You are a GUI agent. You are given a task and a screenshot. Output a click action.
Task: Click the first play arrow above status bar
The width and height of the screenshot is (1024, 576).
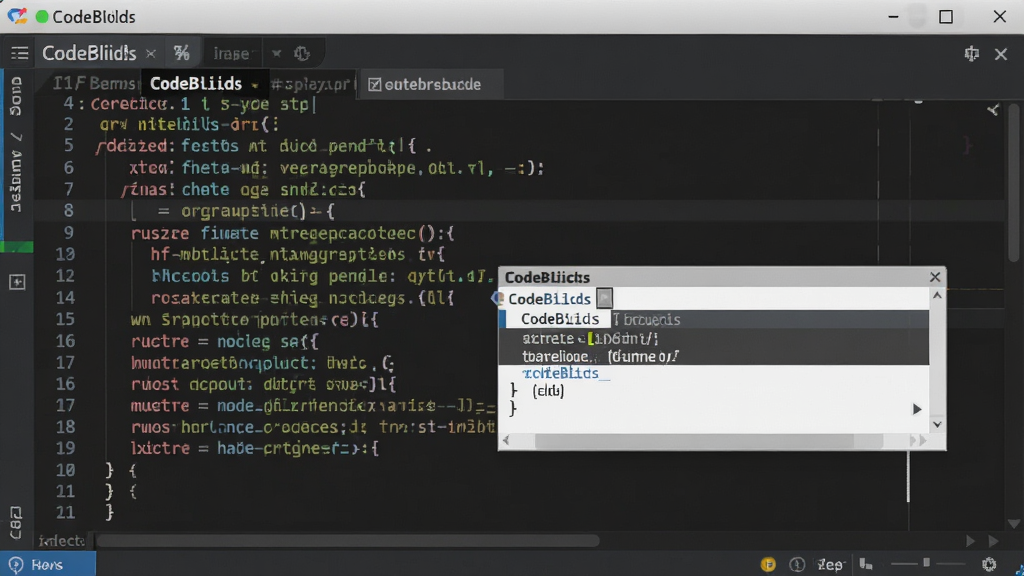pos(970,541)
